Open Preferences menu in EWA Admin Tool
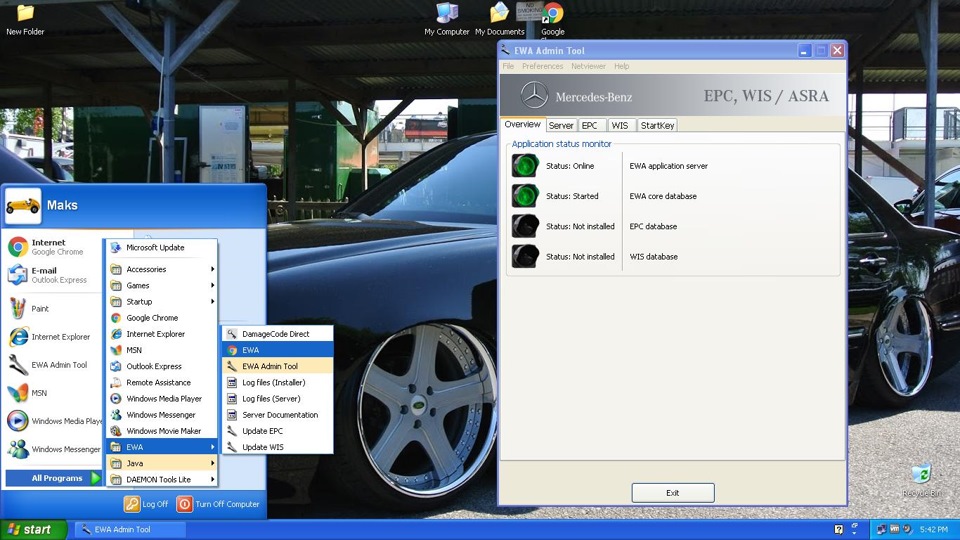The width and height of the screenshot is (960, 540). pyautogui.click(x=542, y=66)
